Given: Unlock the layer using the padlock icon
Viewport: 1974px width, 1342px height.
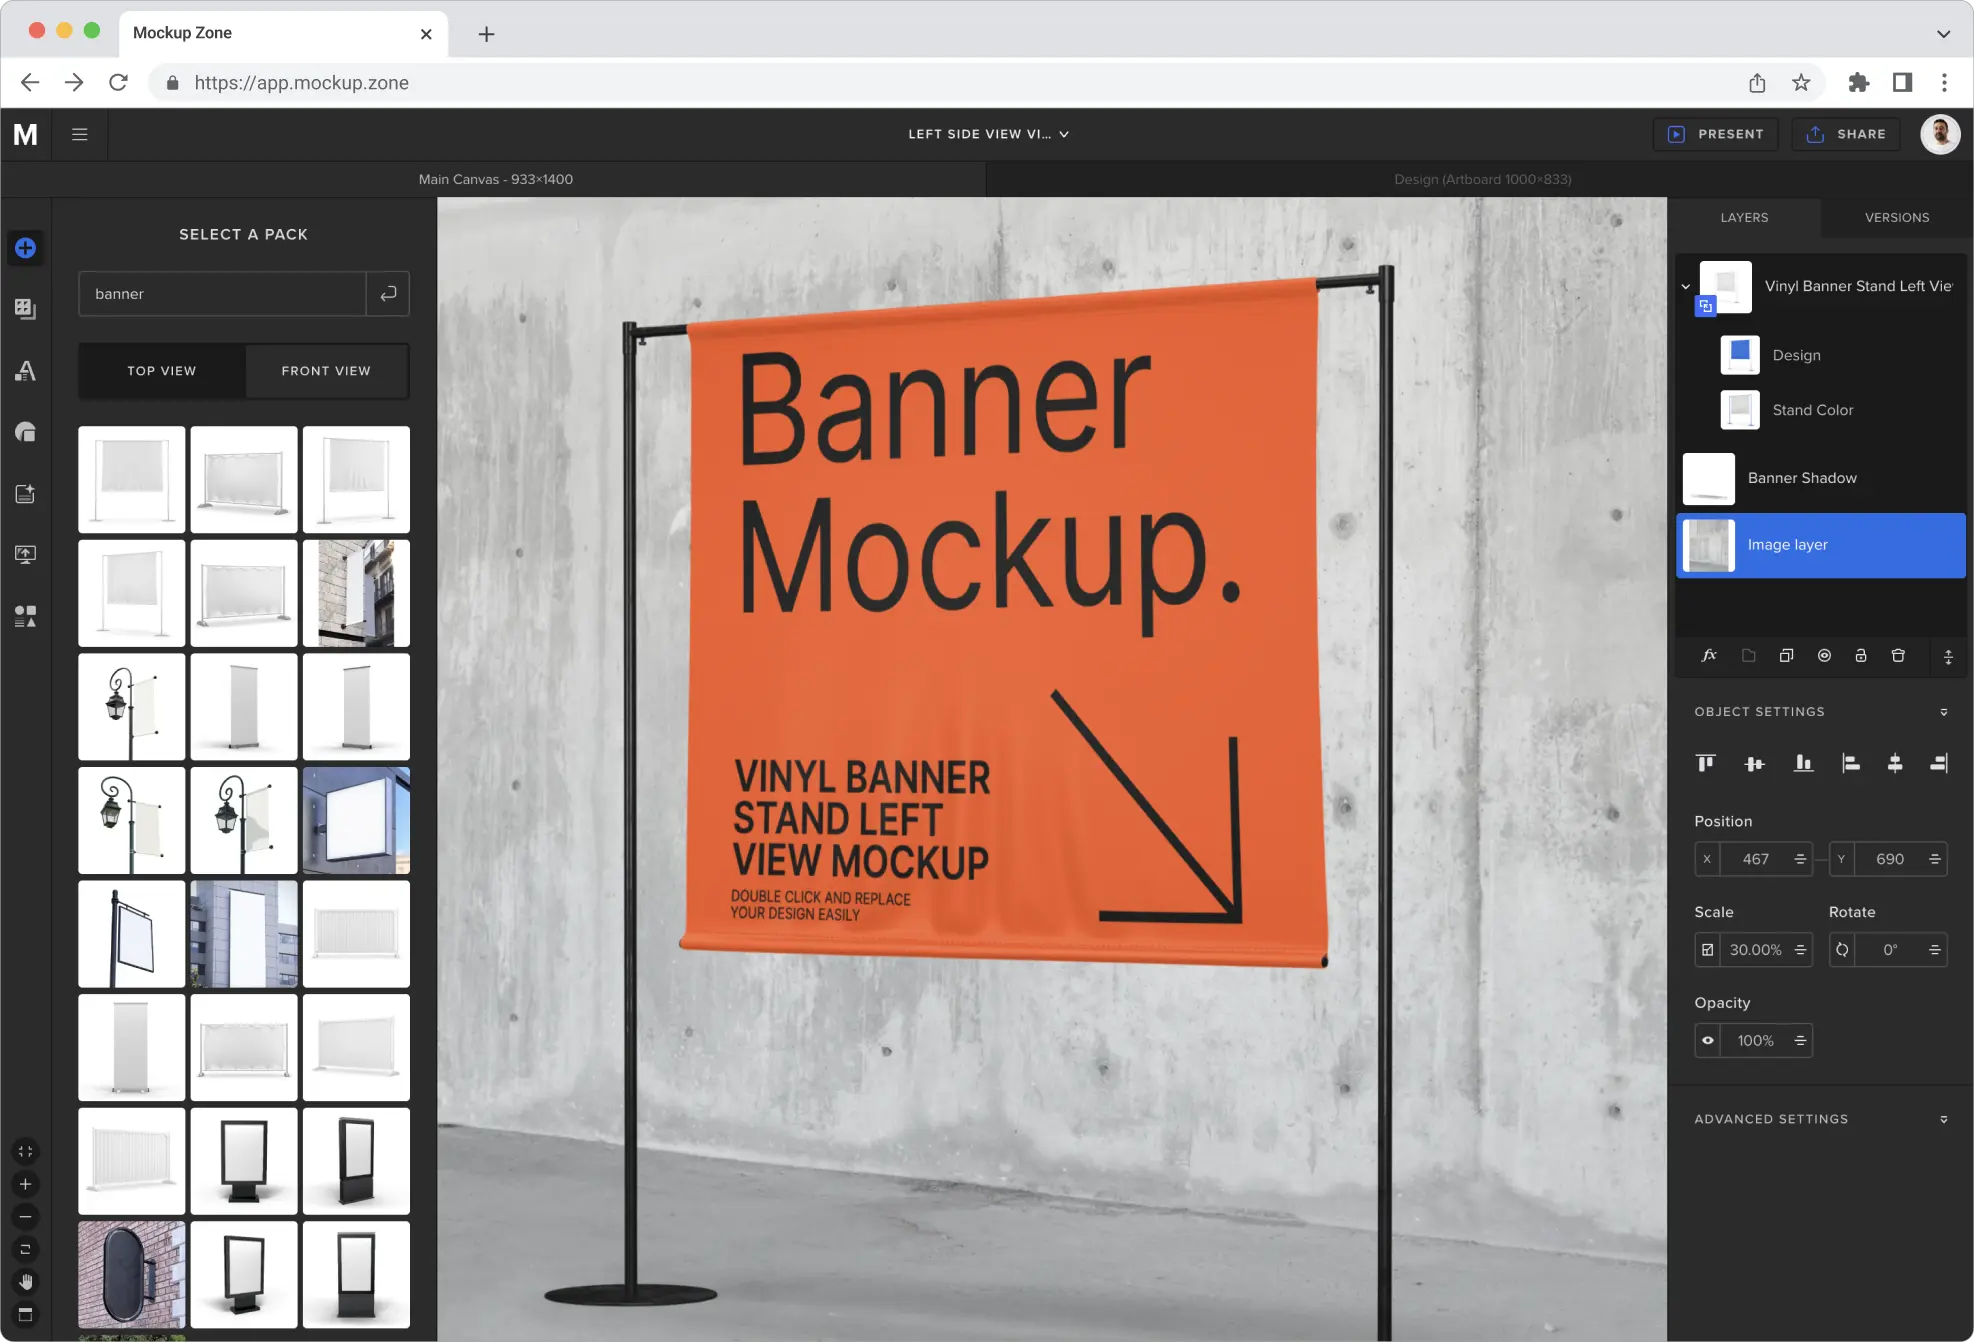Looking at the screenshot, I should click(1861, 656).
